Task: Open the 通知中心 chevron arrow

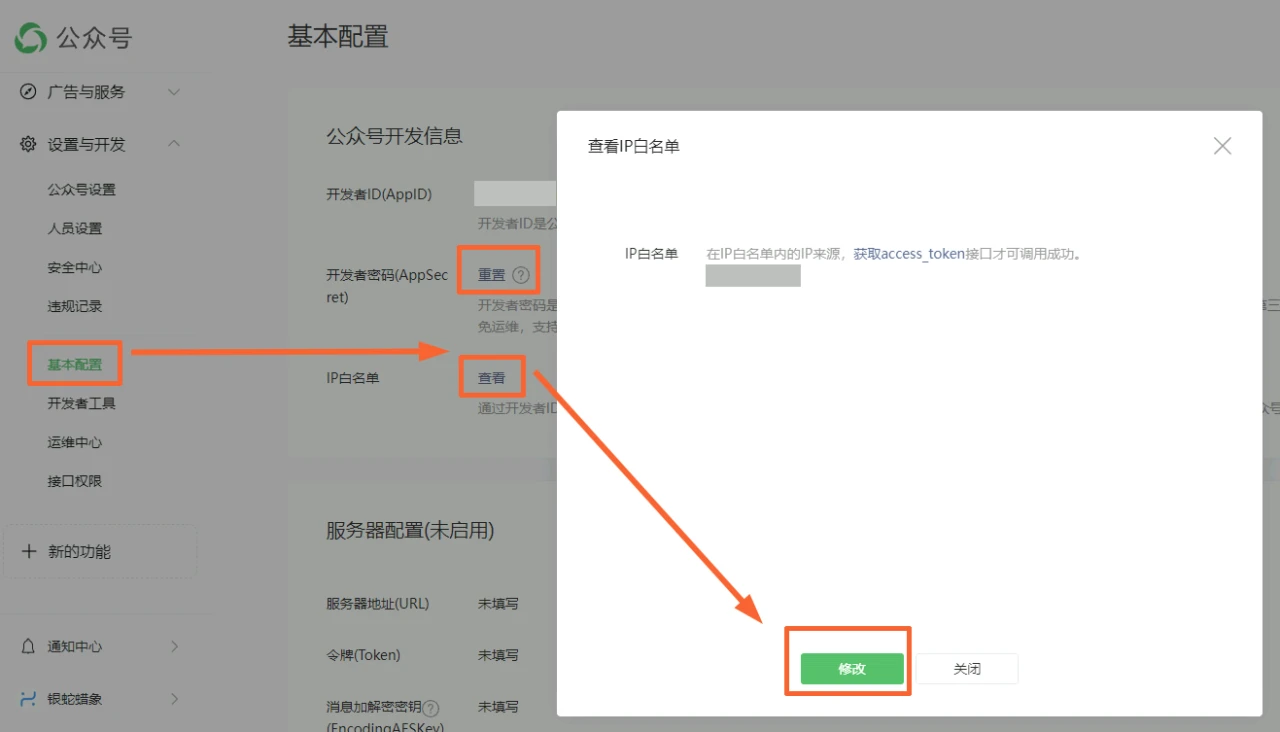Action: 175,646
